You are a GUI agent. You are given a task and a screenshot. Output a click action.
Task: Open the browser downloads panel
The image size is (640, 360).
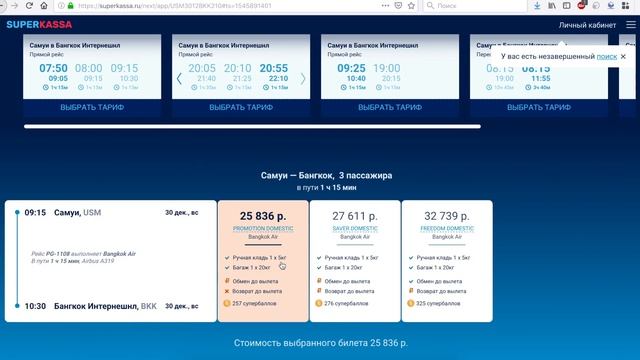537,6
